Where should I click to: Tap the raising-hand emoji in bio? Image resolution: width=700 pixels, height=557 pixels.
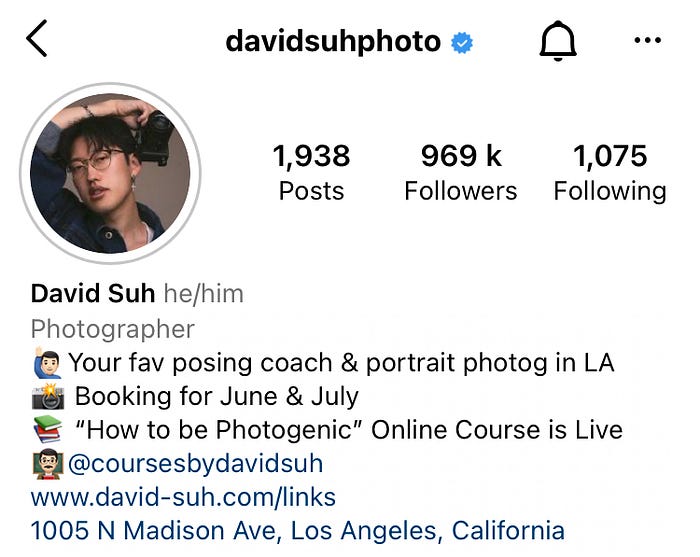(47, 363)
